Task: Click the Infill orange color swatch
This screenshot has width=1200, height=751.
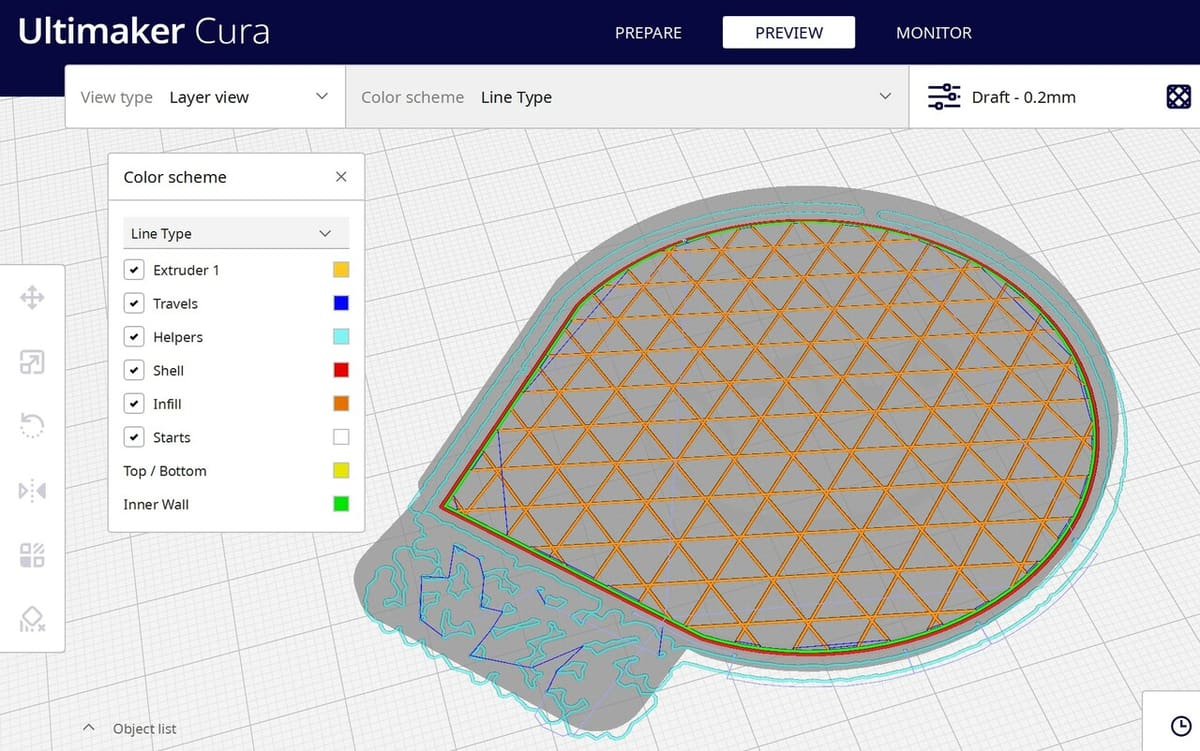Action: [x=341, y=404]
